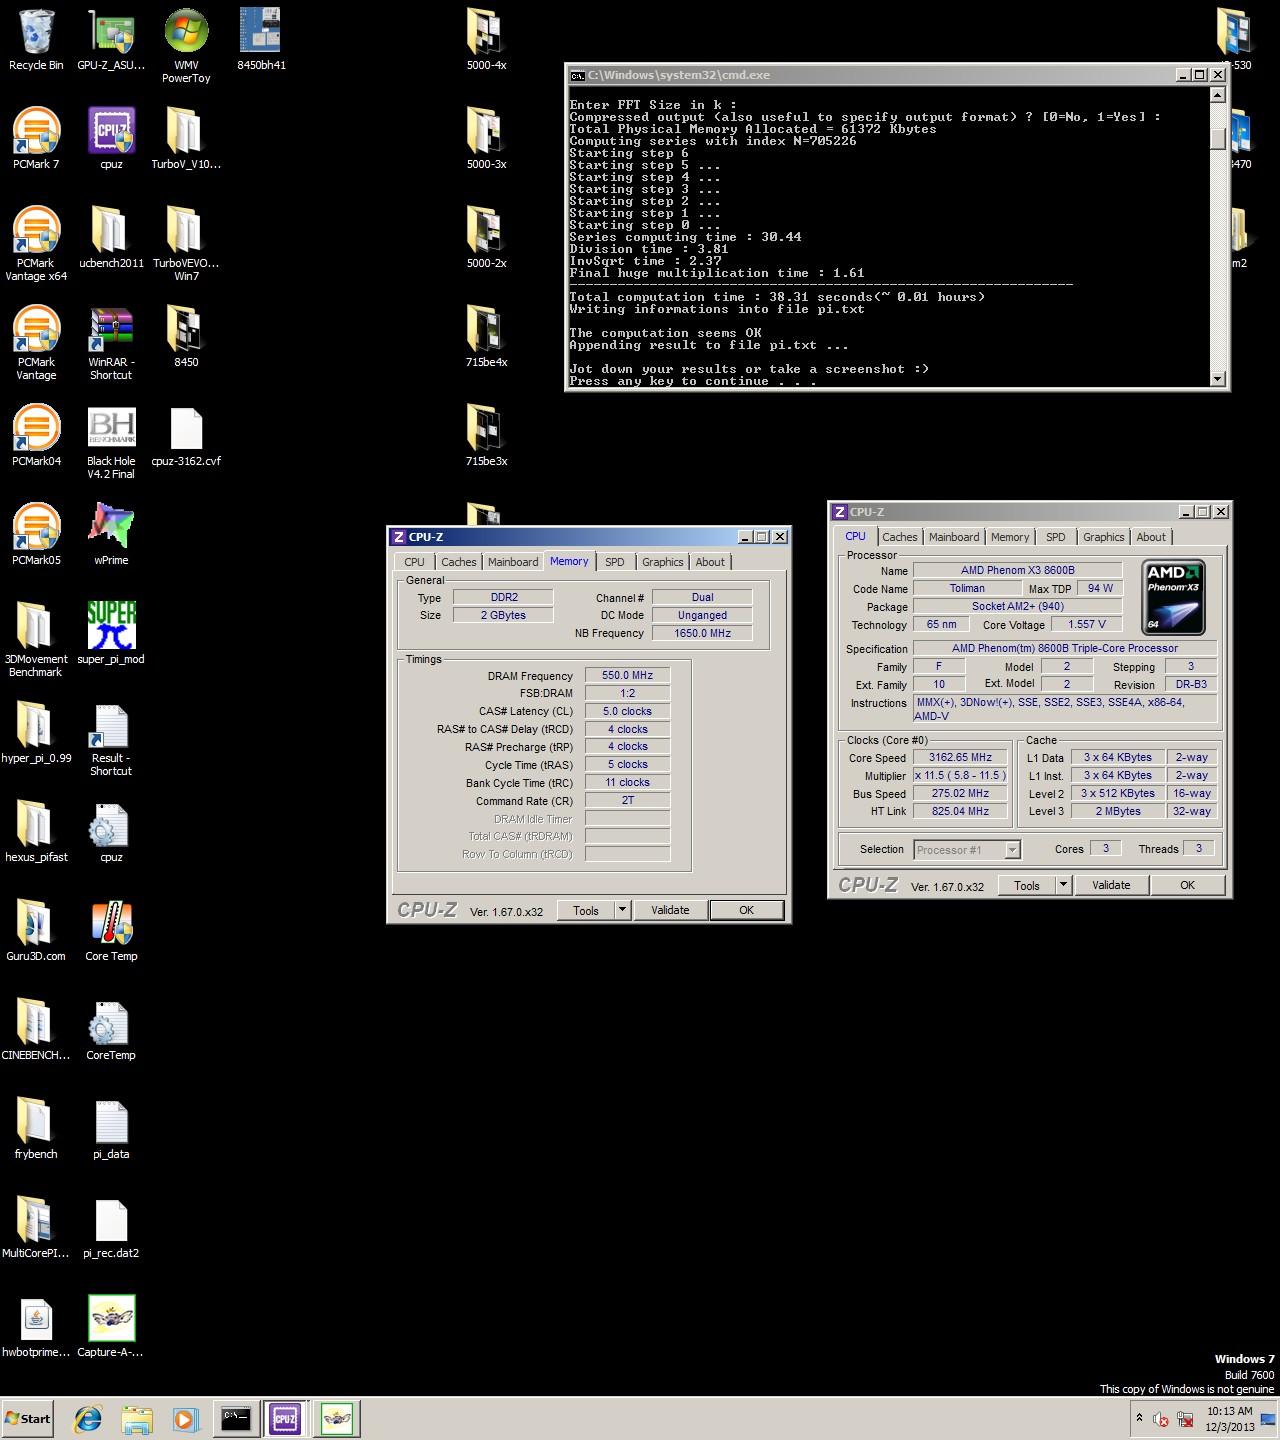Select the Capture-A-... desktop icon
The height and width of the screenshot is (1440, 1280).
[111, 1327]
